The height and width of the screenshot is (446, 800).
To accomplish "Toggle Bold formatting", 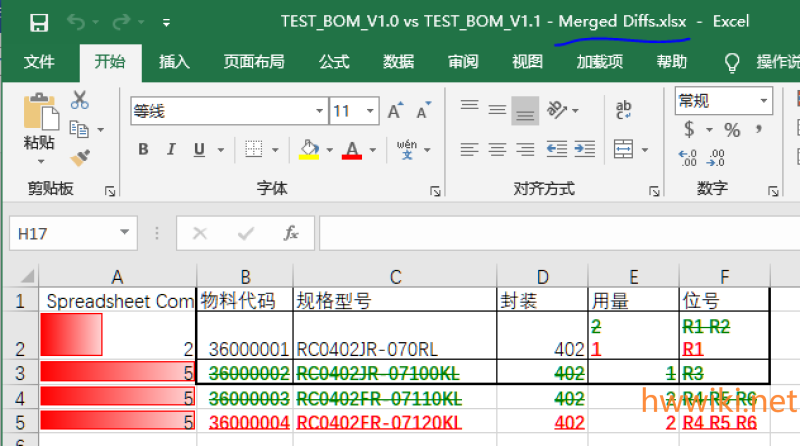I will click(143, 150).
